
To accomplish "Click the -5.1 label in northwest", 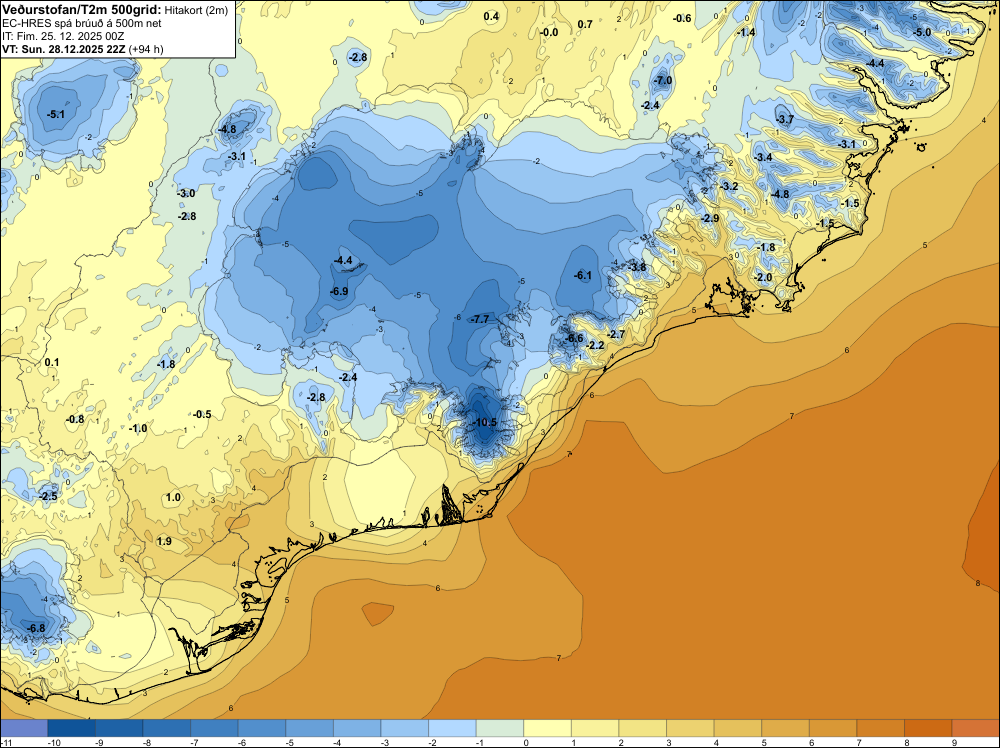I will 55,114.
